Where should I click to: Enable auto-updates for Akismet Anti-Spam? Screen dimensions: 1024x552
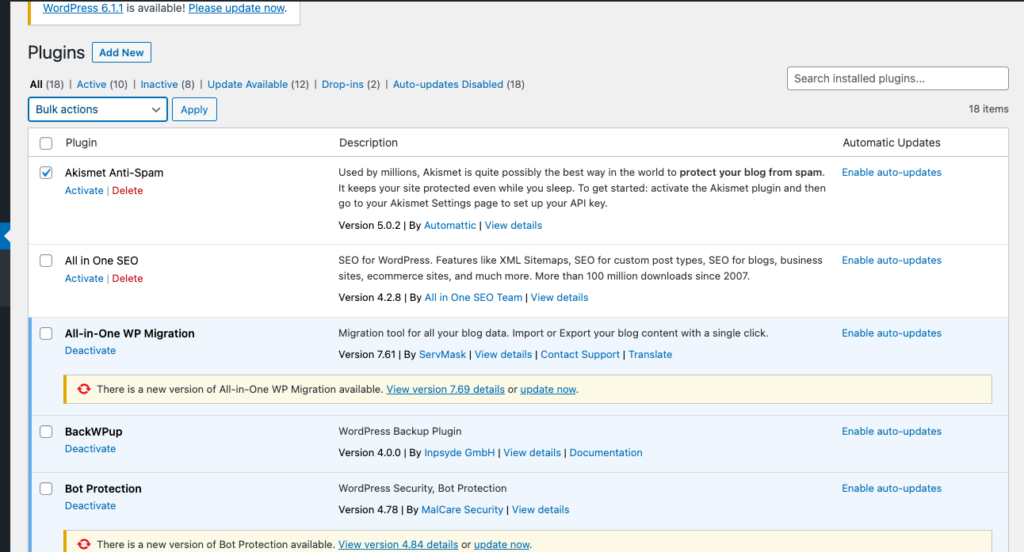[891, 172]
